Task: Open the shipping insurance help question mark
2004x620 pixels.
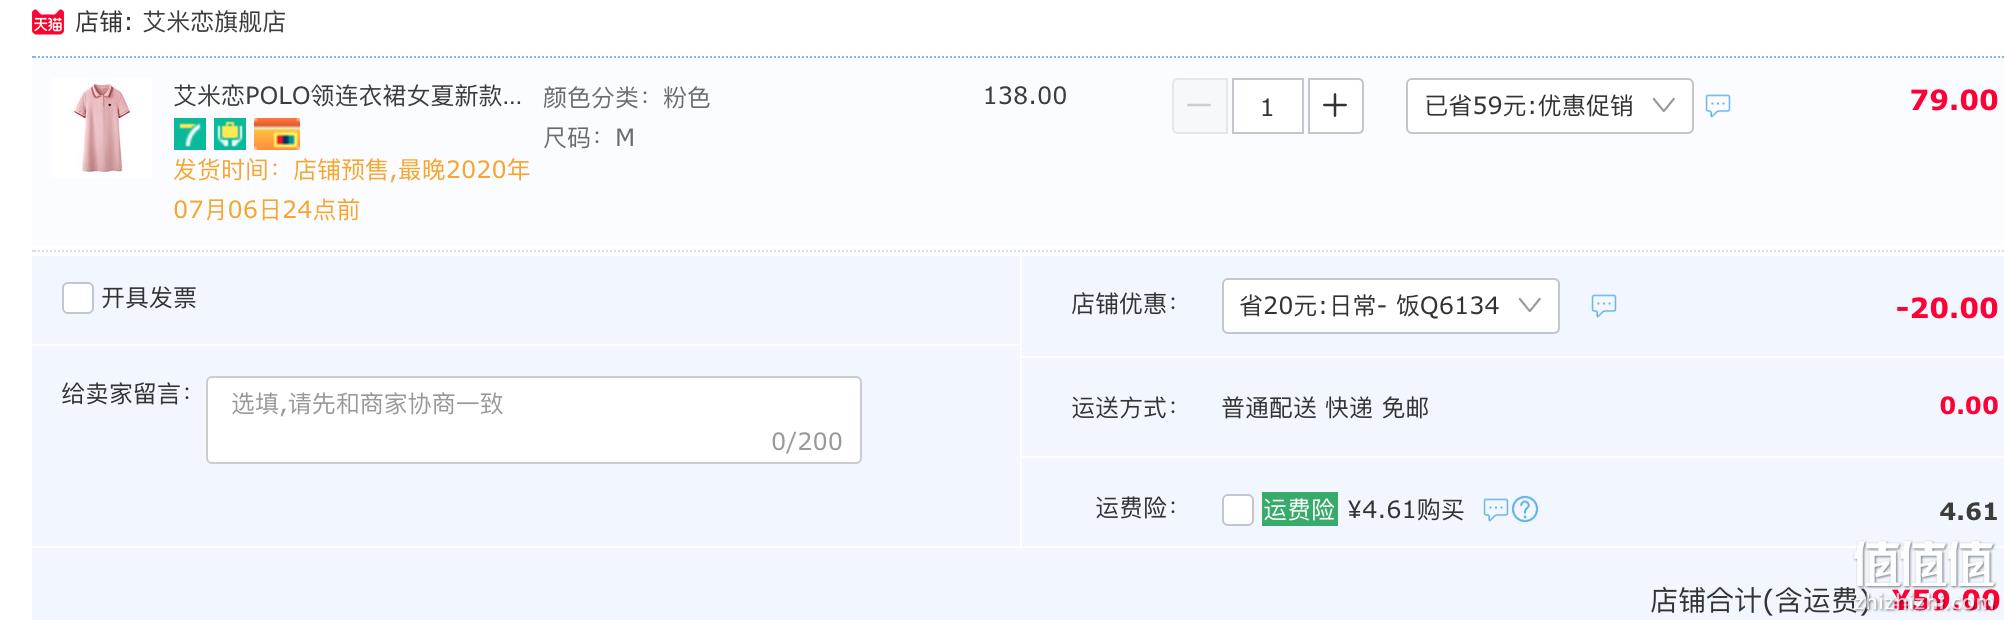Action: (x=1525, y=509)
